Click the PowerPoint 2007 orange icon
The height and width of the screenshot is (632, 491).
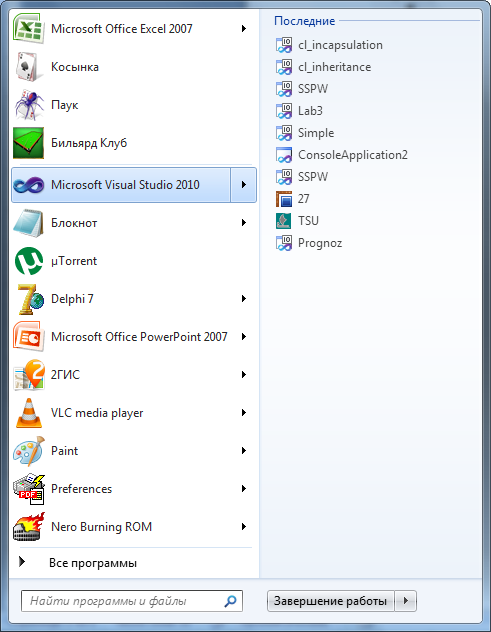click(x=28, y=337)
